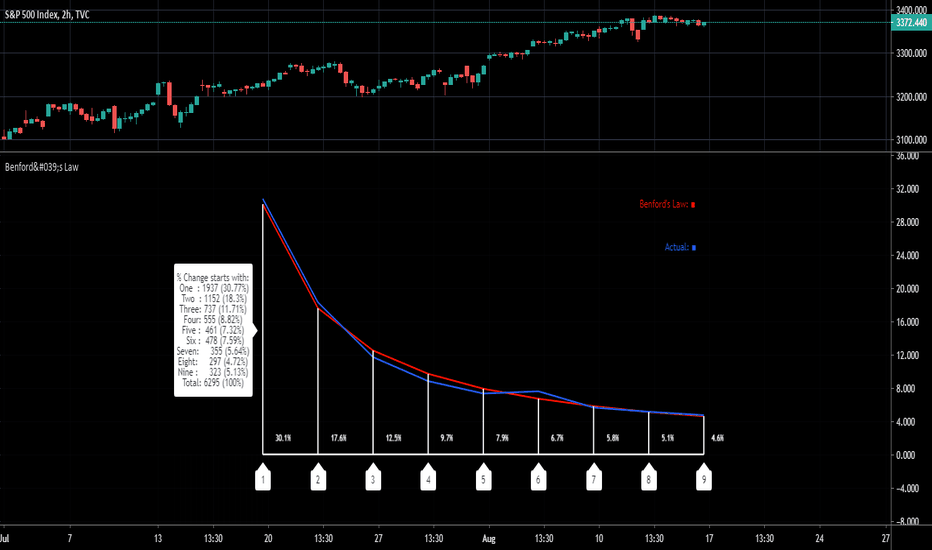Viewport: 932px width, 550px height.
Task: Click the 16.000 indicator scale label
Action: click(907, 322)
